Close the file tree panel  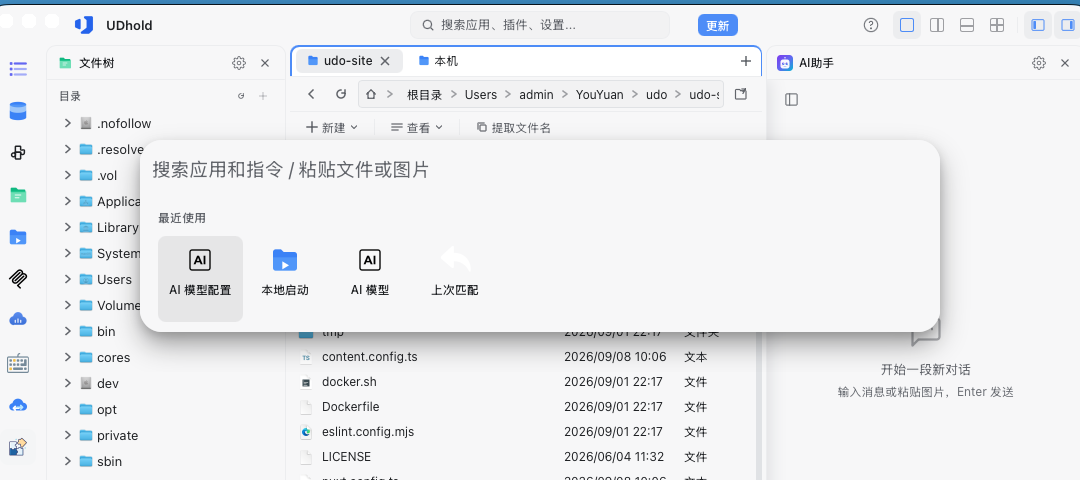pos(265,63)
